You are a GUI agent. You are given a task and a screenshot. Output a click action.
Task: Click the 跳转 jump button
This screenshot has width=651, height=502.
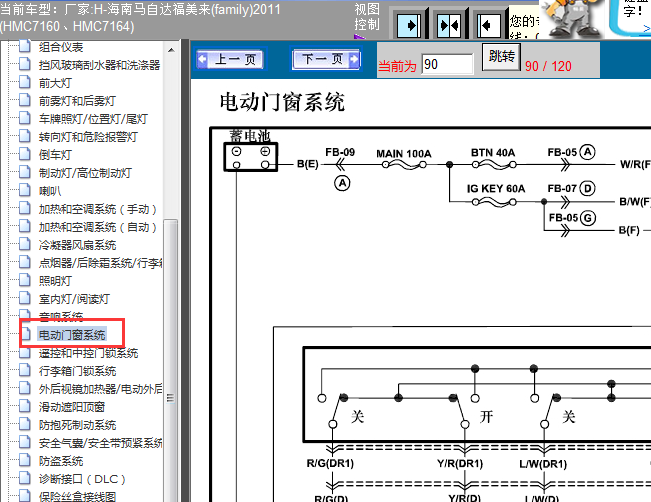(x=502, y=56)
